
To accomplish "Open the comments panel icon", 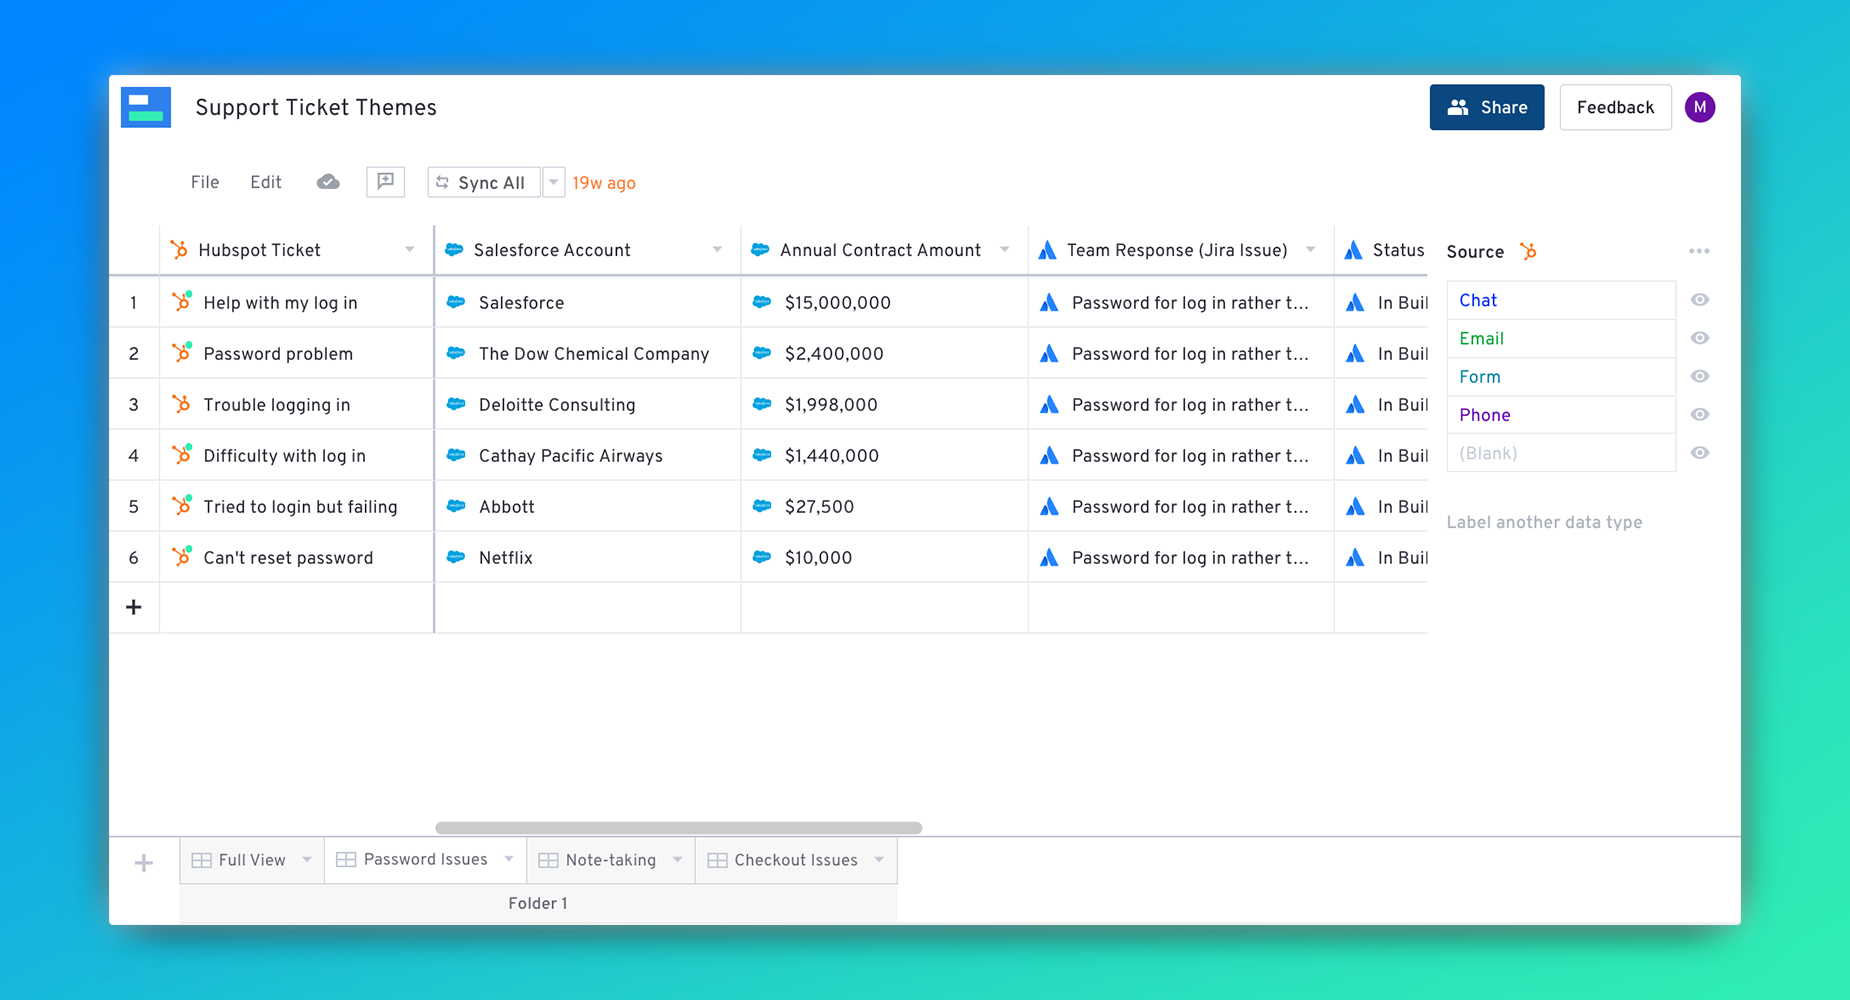I will [385, 182].
